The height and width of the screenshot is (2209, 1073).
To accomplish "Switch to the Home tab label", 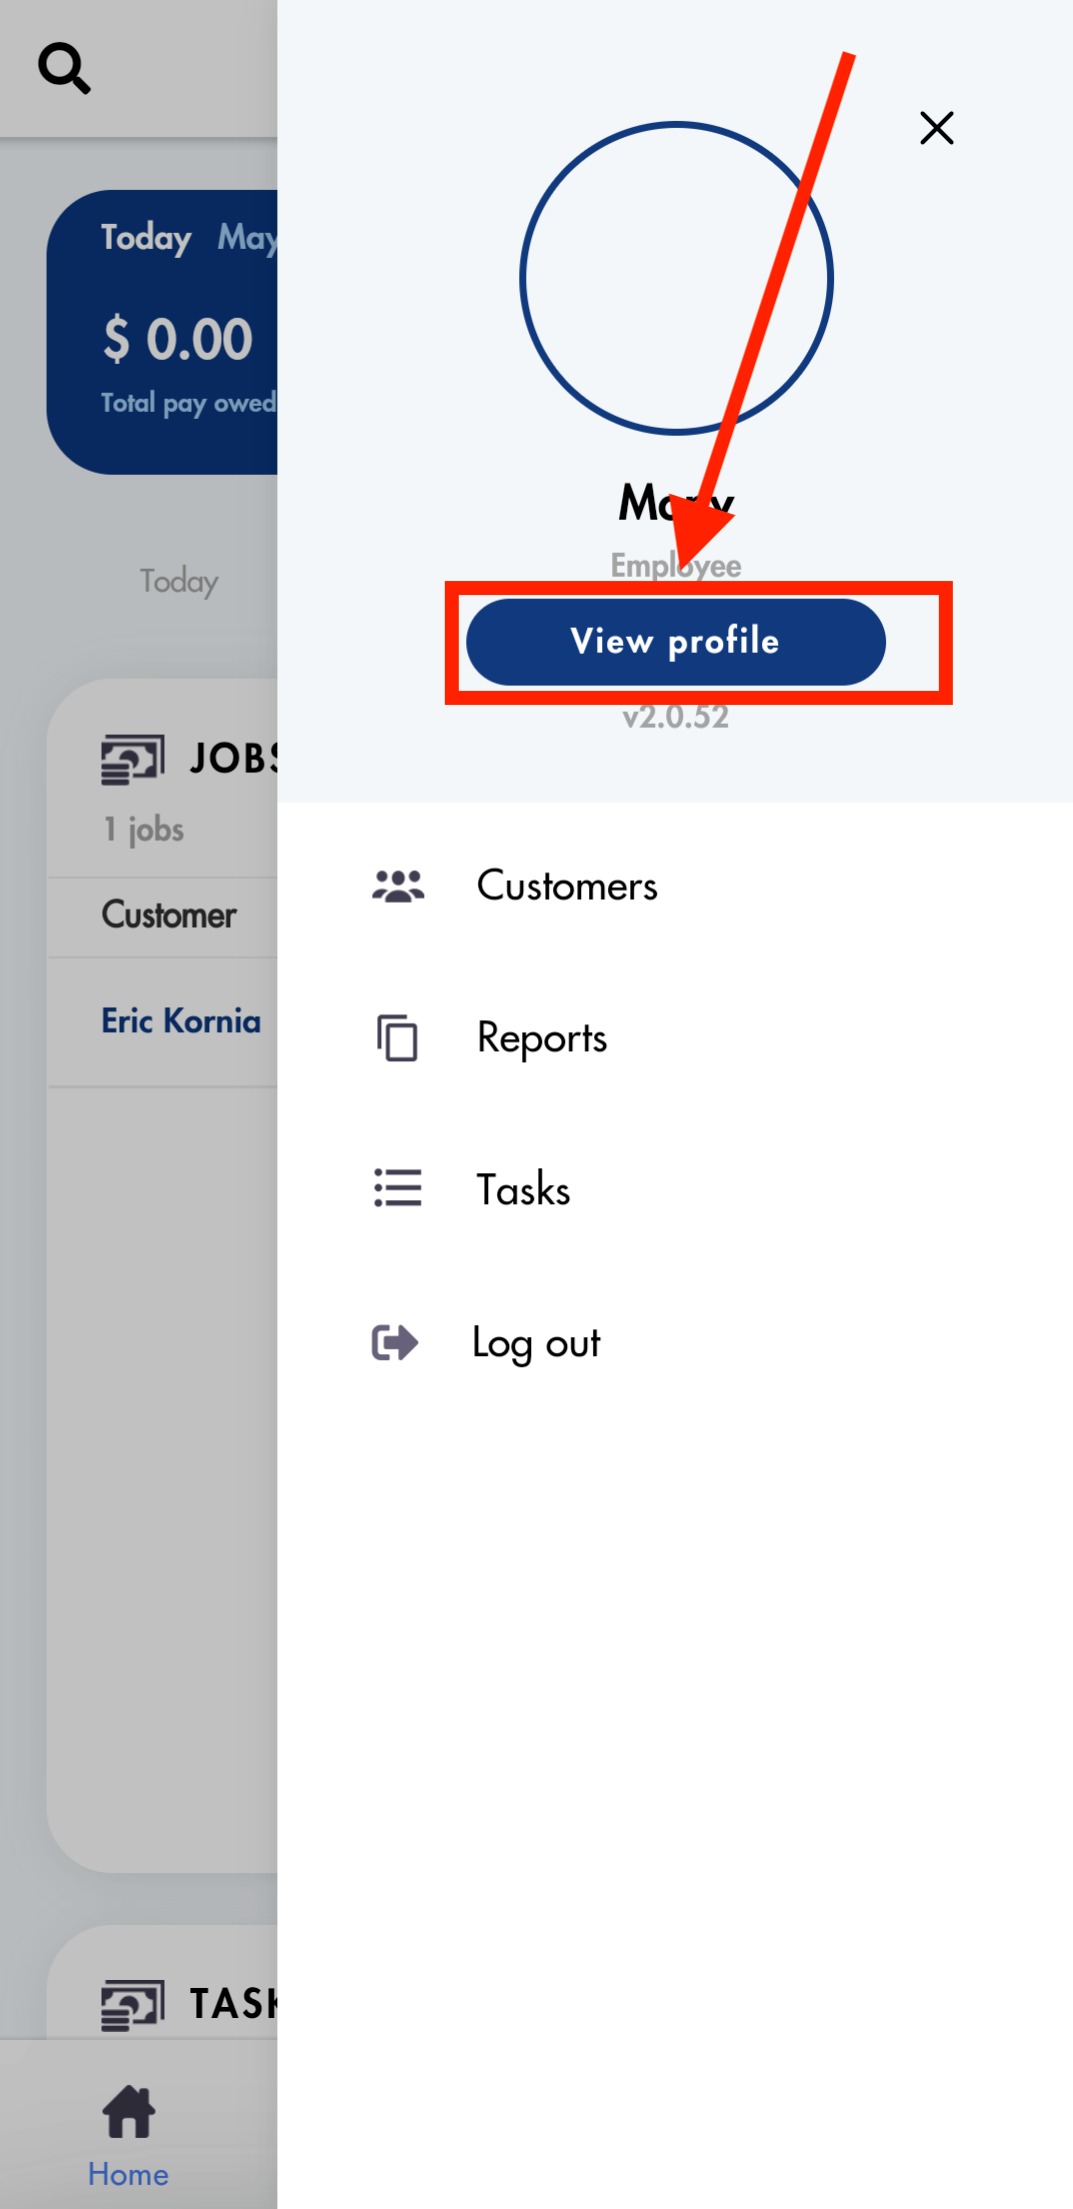I will 128,2174.
